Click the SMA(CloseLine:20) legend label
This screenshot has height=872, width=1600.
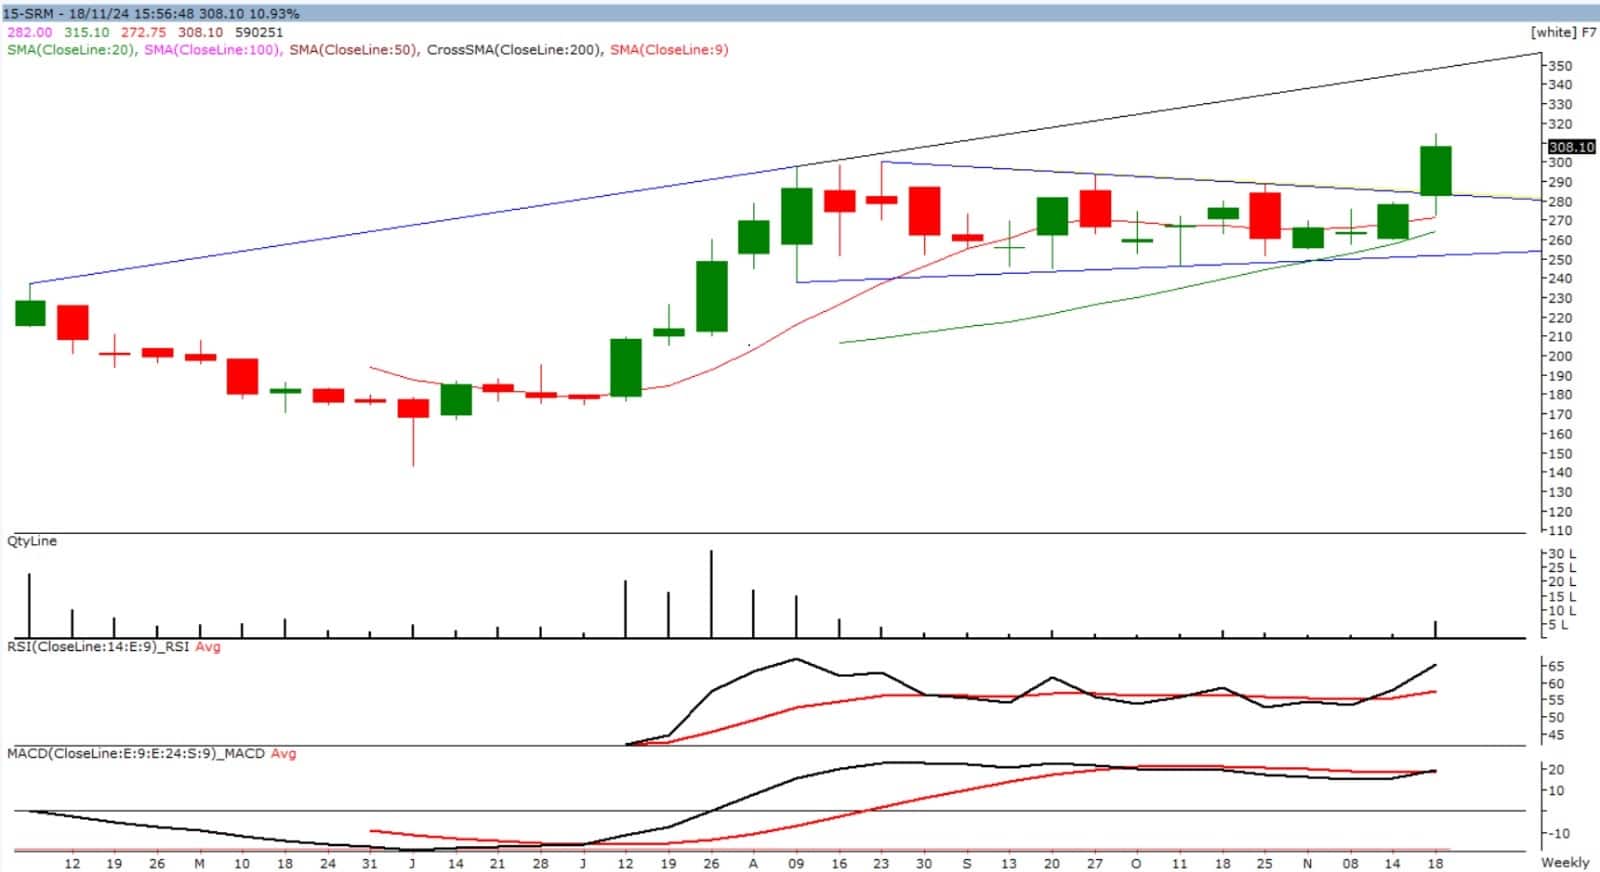pyautogui.click(x=71, y=50)
